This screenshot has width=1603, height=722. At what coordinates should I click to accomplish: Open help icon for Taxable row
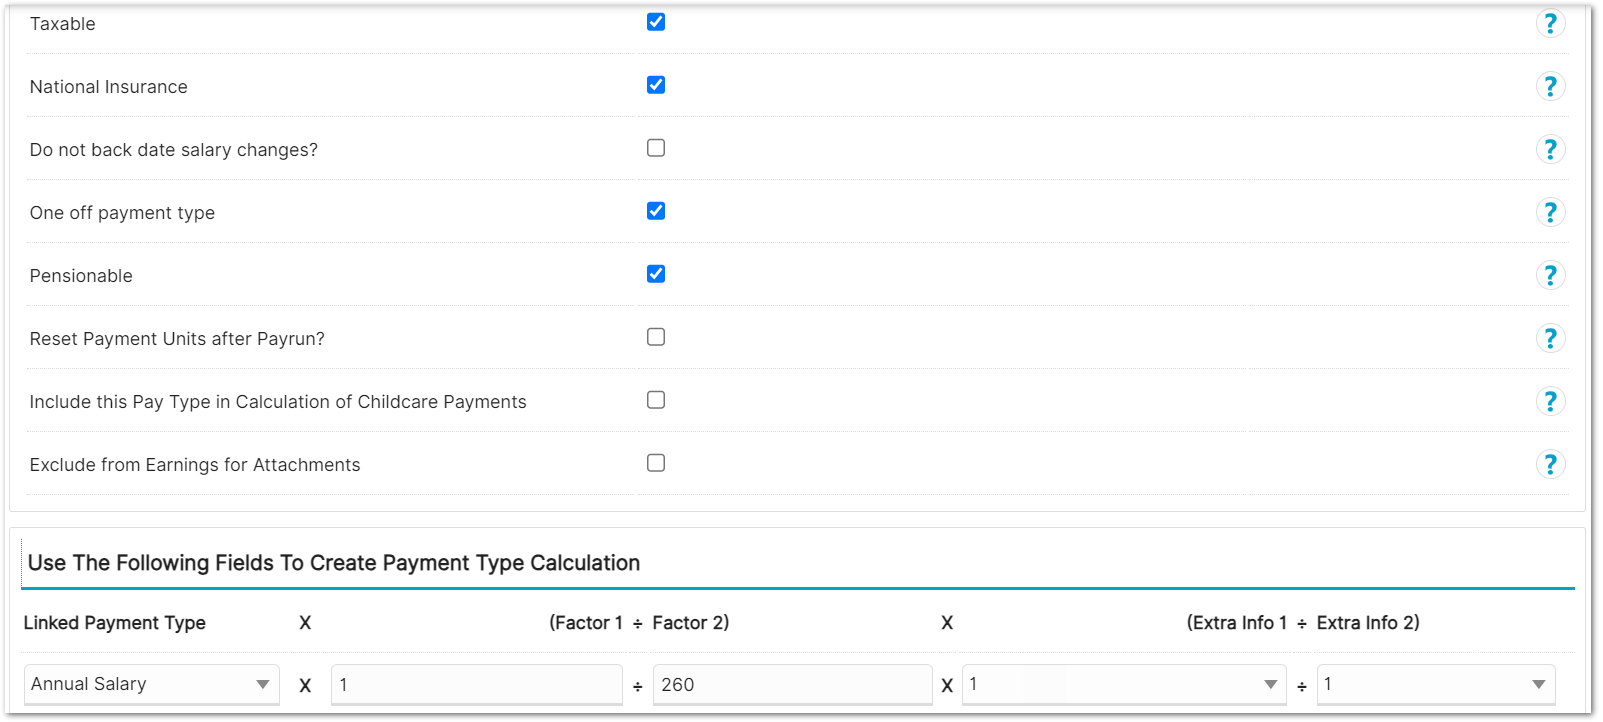click(1550, 23)
